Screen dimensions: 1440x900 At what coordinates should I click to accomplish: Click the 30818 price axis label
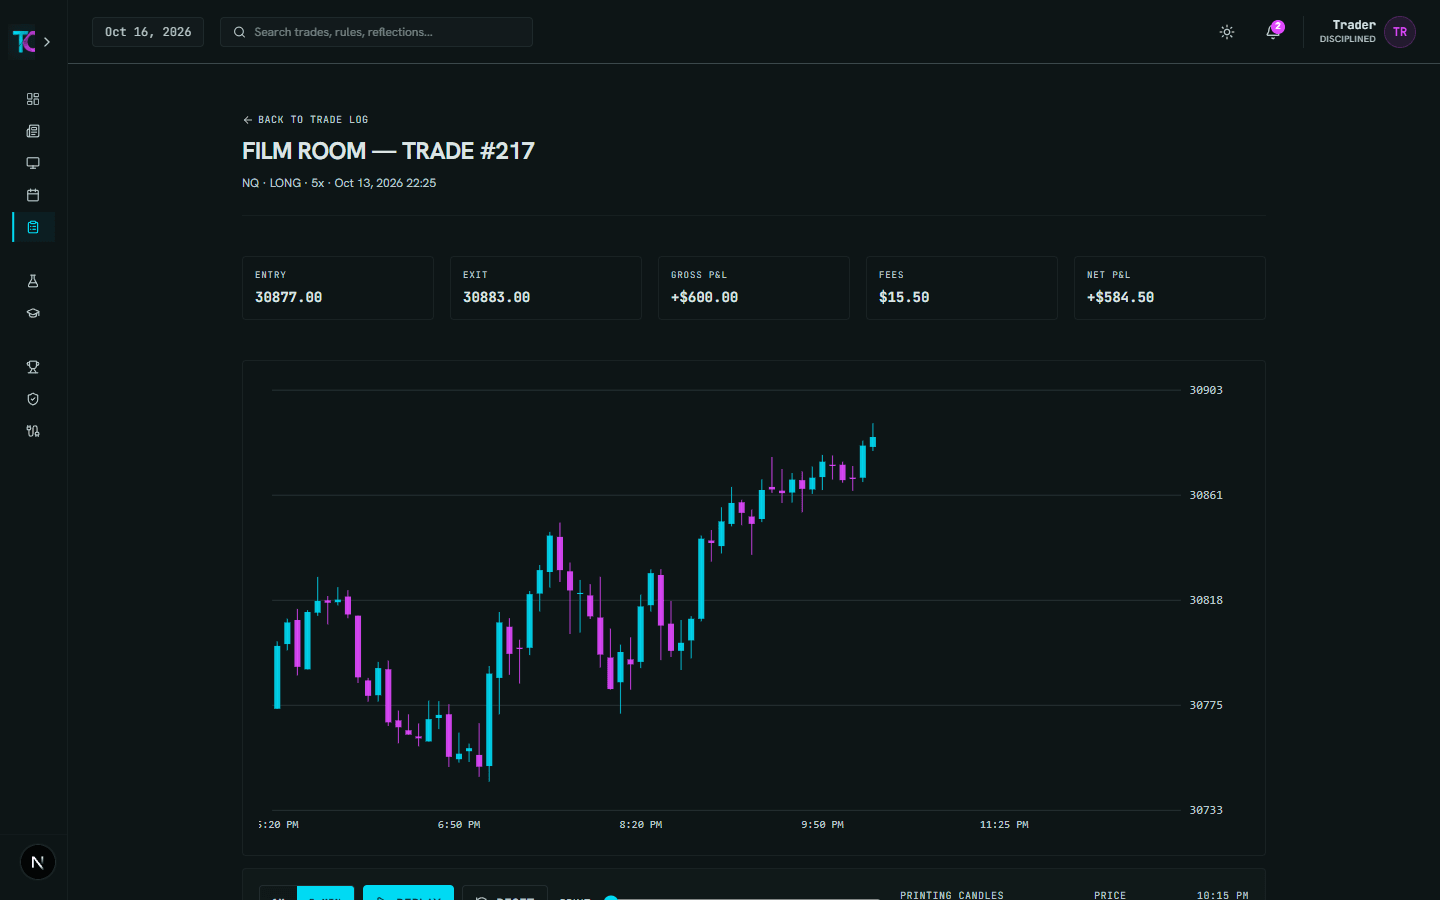1206,600
